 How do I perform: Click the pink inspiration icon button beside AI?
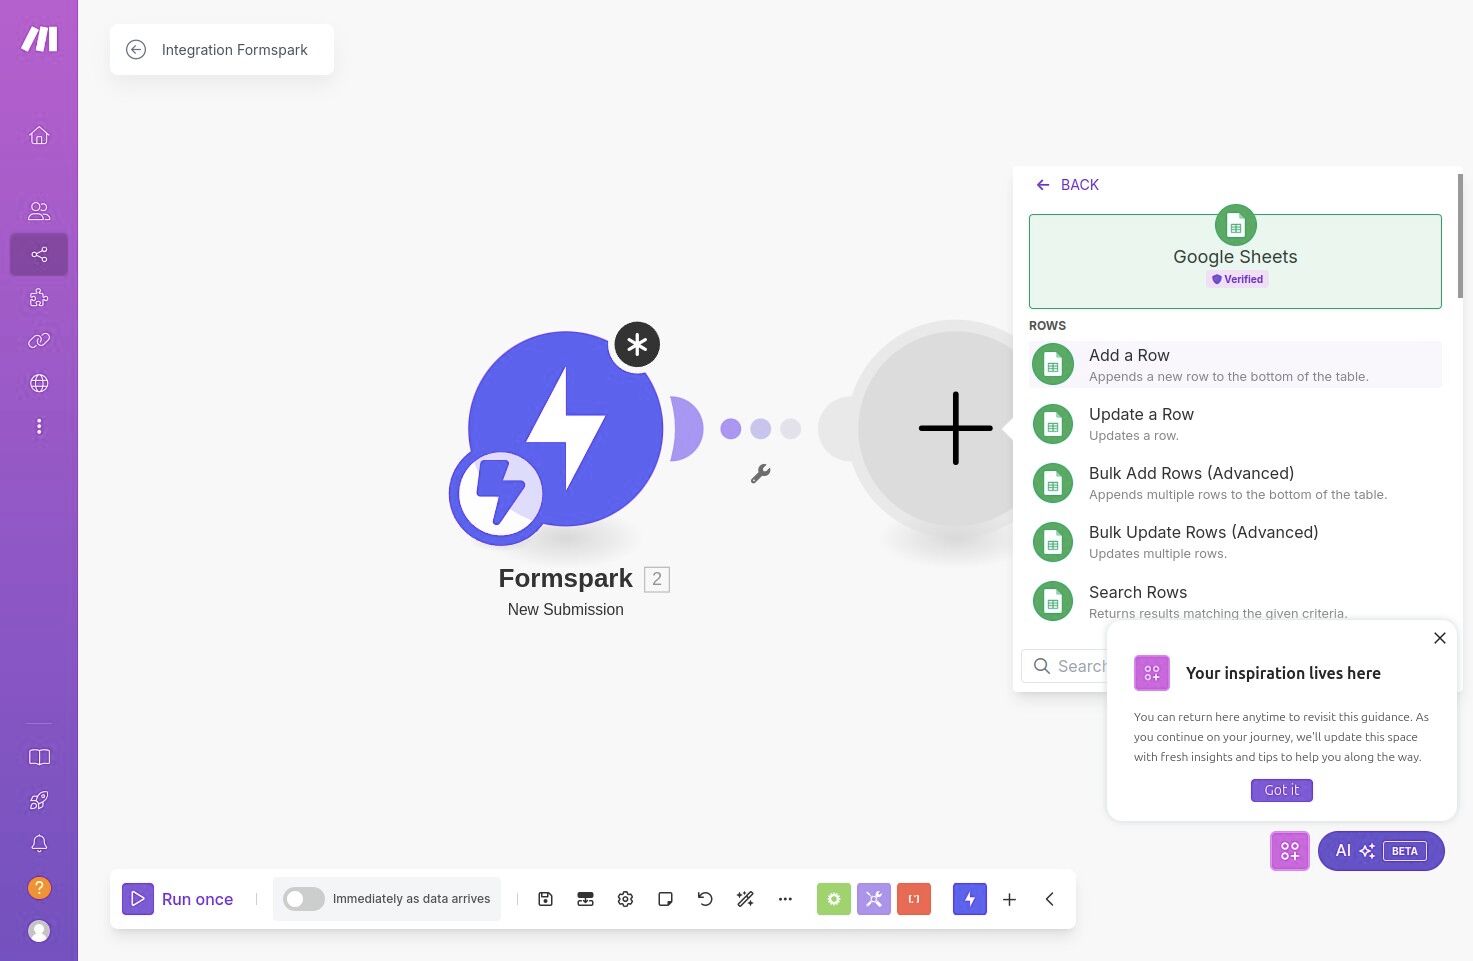pos(1290,851)
